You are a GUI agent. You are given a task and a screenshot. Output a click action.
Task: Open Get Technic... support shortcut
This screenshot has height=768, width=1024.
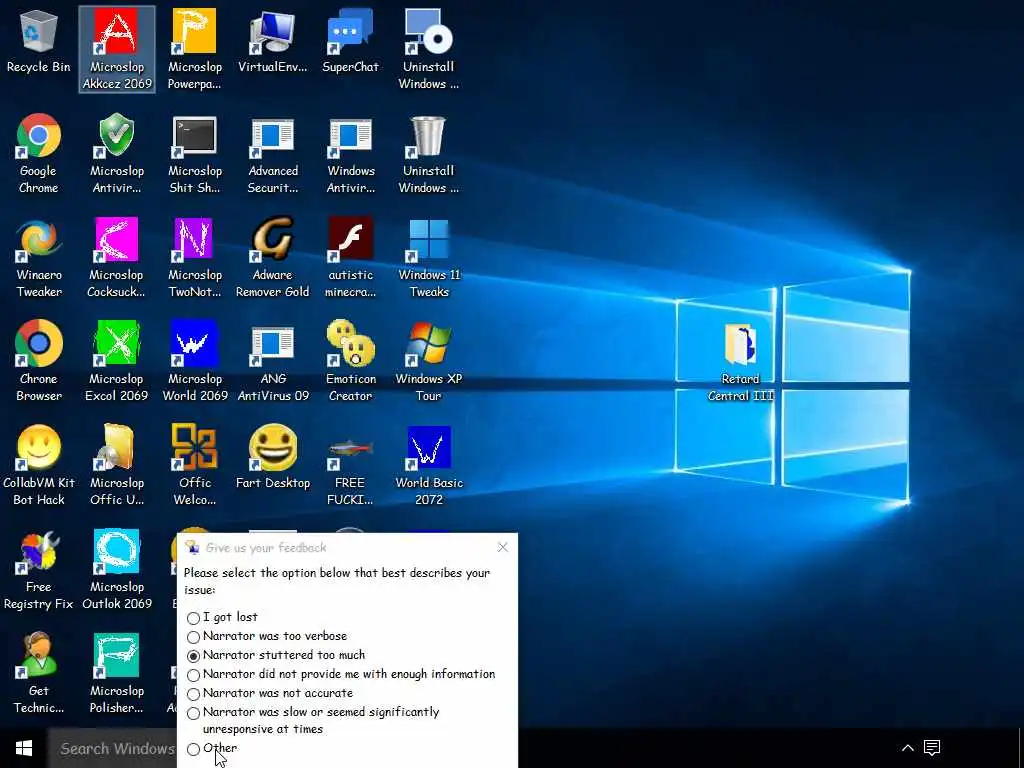tap(39, 673)
